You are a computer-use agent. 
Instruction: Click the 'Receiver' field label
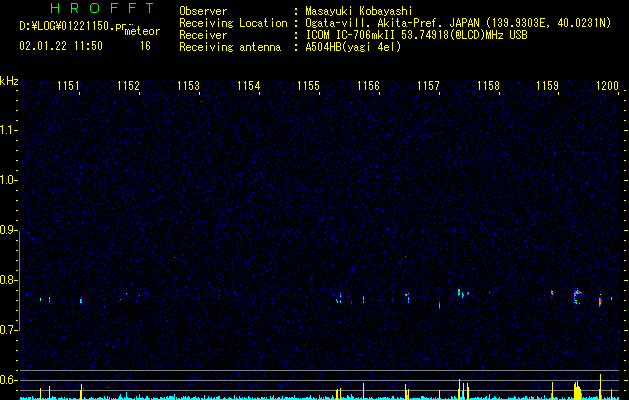click(203, 35)
